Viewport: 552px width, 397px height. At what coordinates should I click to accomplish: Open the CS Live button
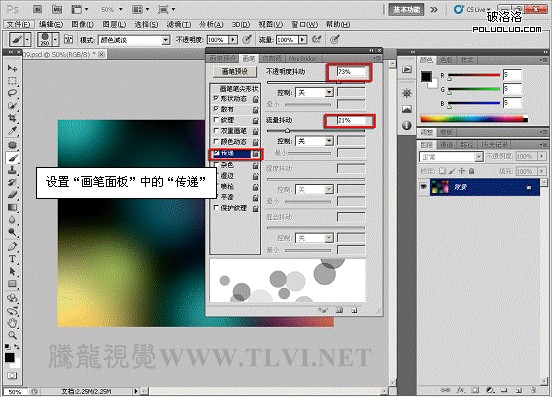point(473,10)
